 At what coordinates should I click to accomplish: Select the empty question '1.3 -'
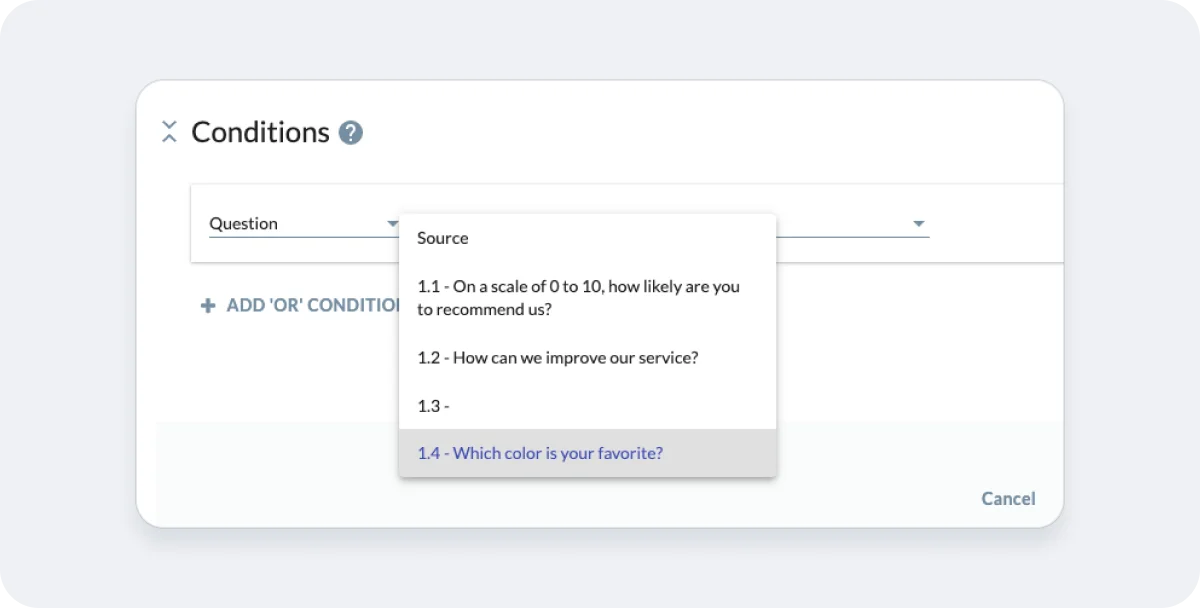pos(433,406)
